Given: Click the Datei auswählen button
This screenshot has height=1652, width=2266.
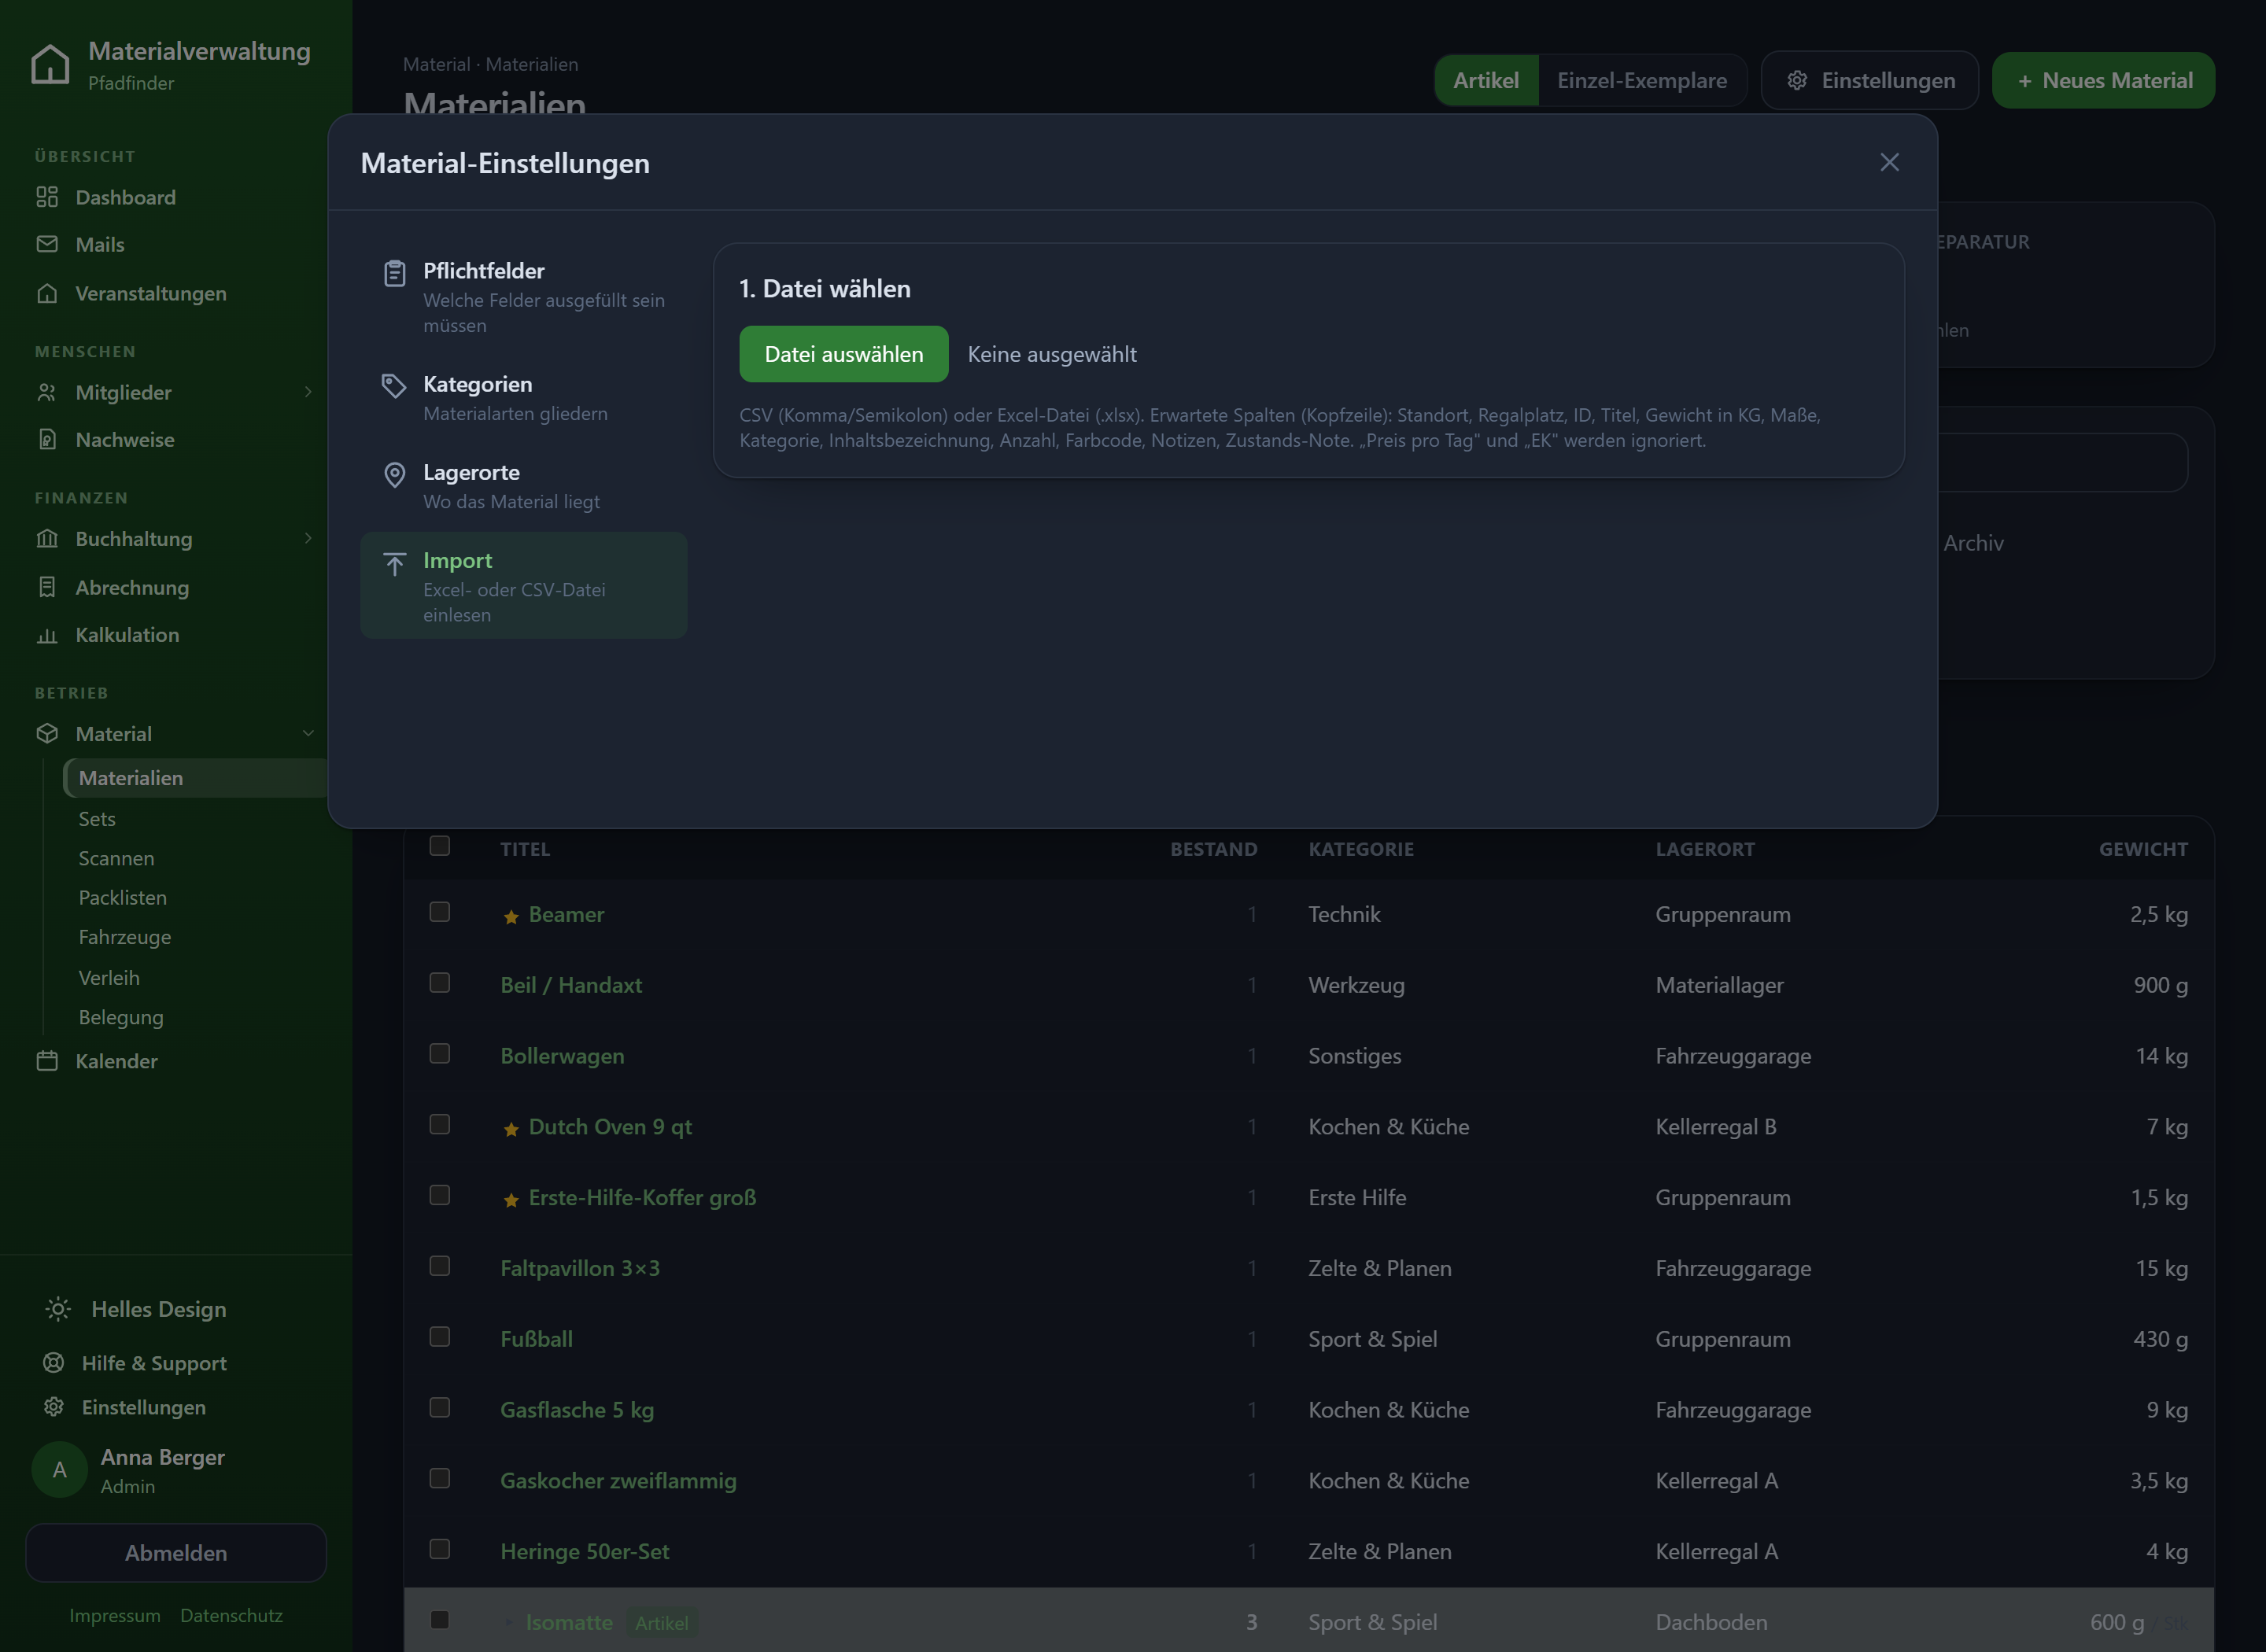Looking at the screenshot, I should [x=843, y=354].
